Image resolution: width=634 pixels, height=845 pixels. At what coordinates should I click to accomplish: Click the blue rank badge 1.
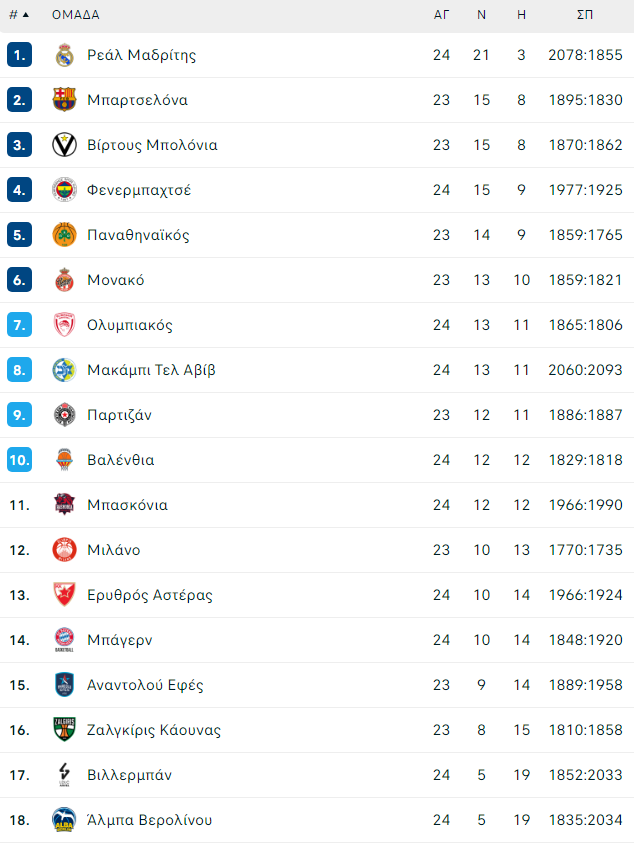pyautogui.click(x=19, y=55)
